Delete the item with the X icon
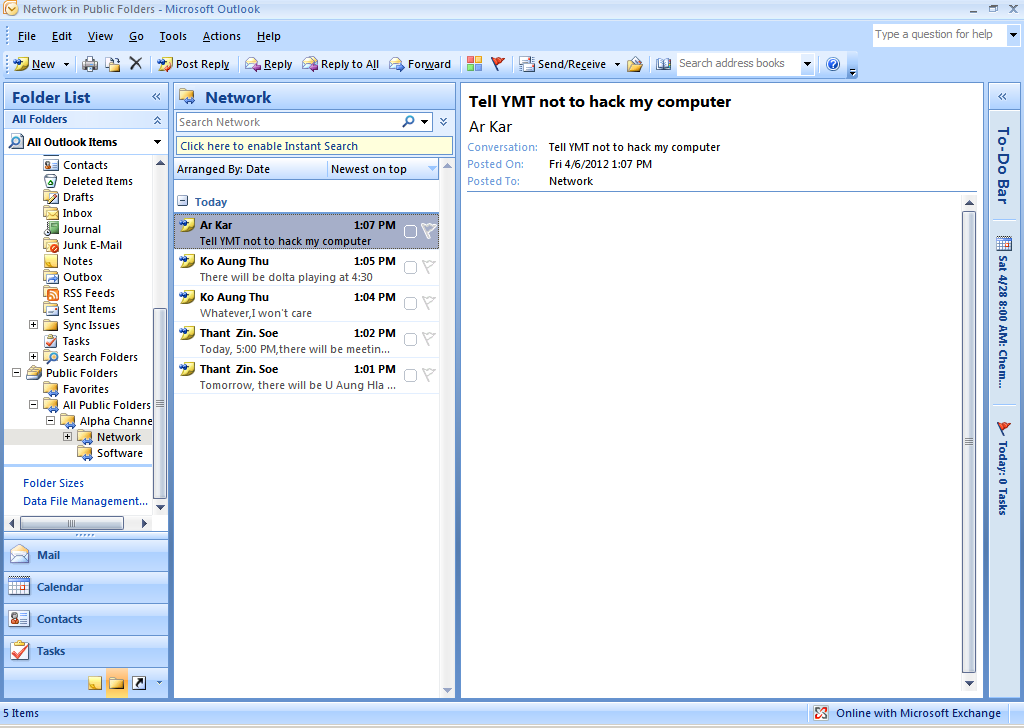The height and width of the screenshot is (728, 1024). (x=135, y=63)
